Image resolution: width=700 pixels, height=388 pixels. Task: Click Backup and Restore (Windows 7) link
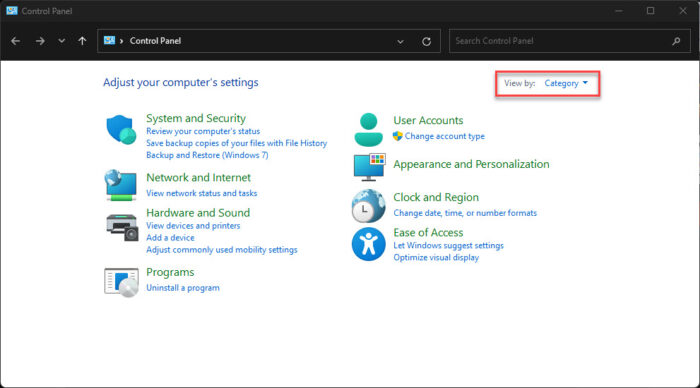click(207, 155)
